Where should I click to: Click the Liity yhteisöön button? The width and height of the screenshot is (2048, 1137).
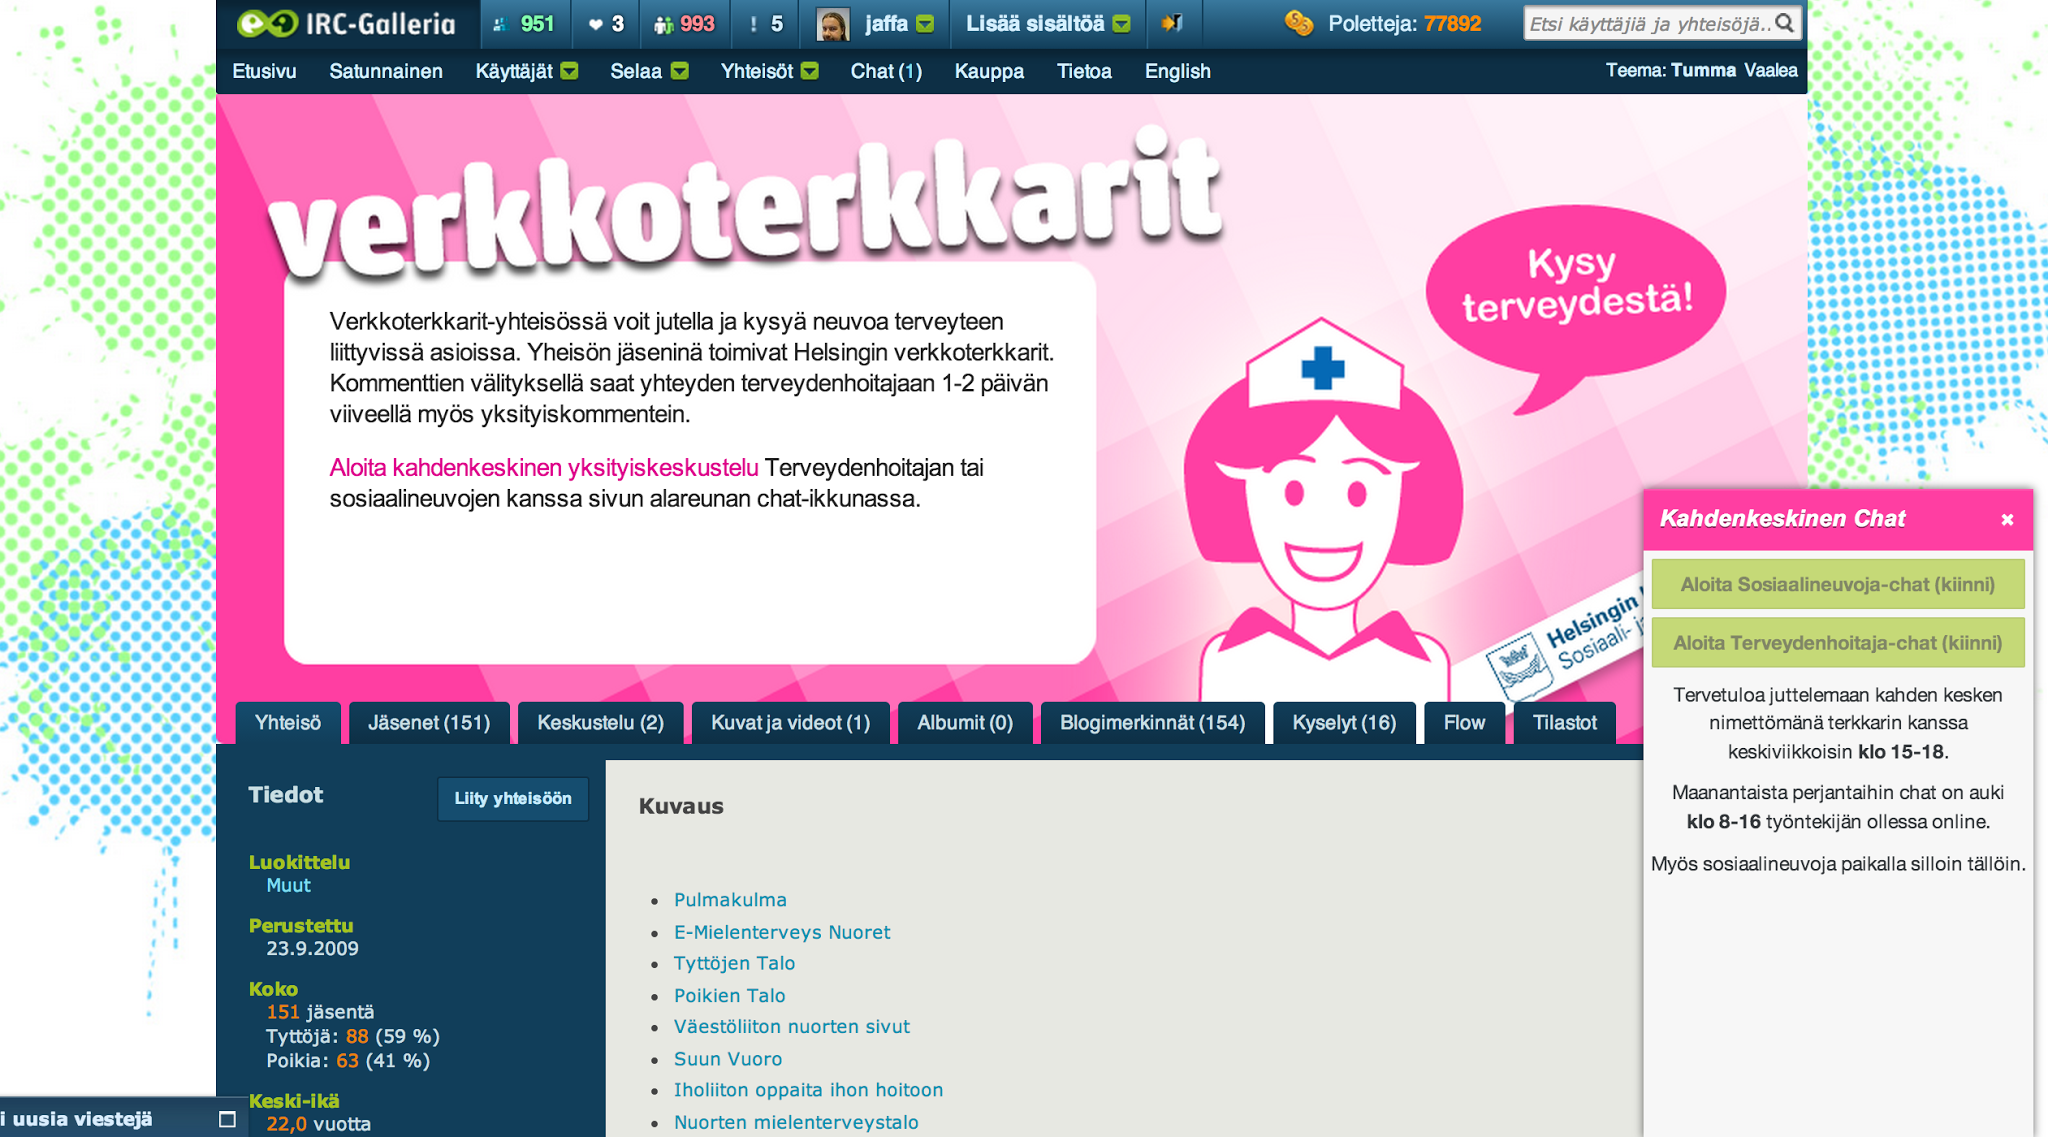(513, 798)
